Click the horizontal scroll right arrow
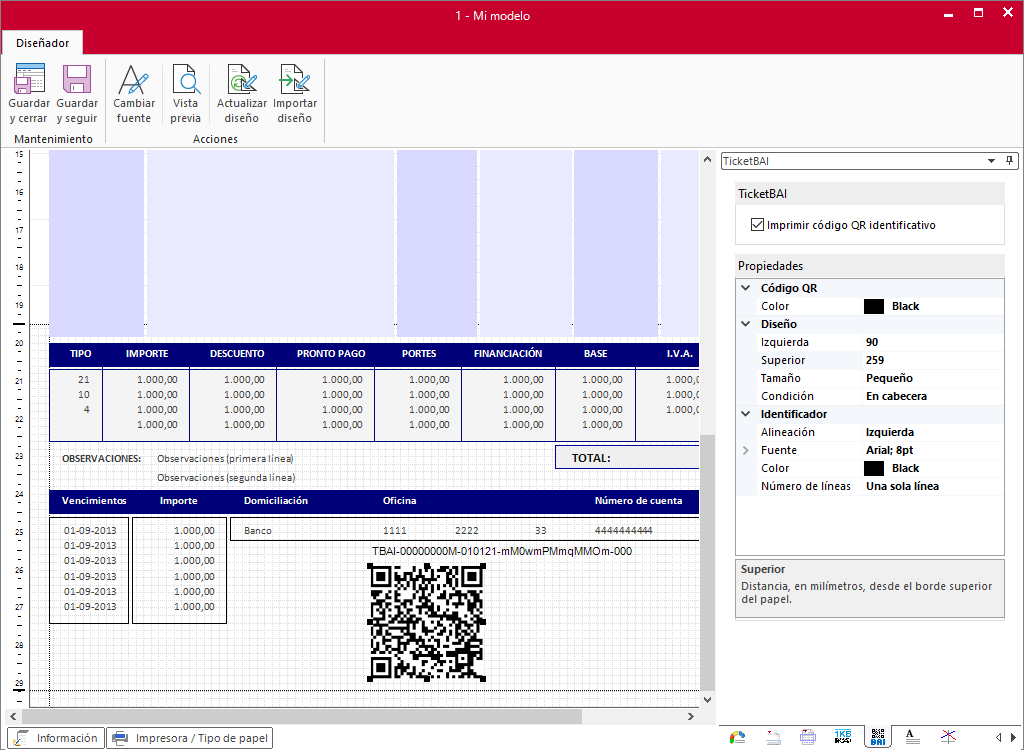 [x=691, y=717]
